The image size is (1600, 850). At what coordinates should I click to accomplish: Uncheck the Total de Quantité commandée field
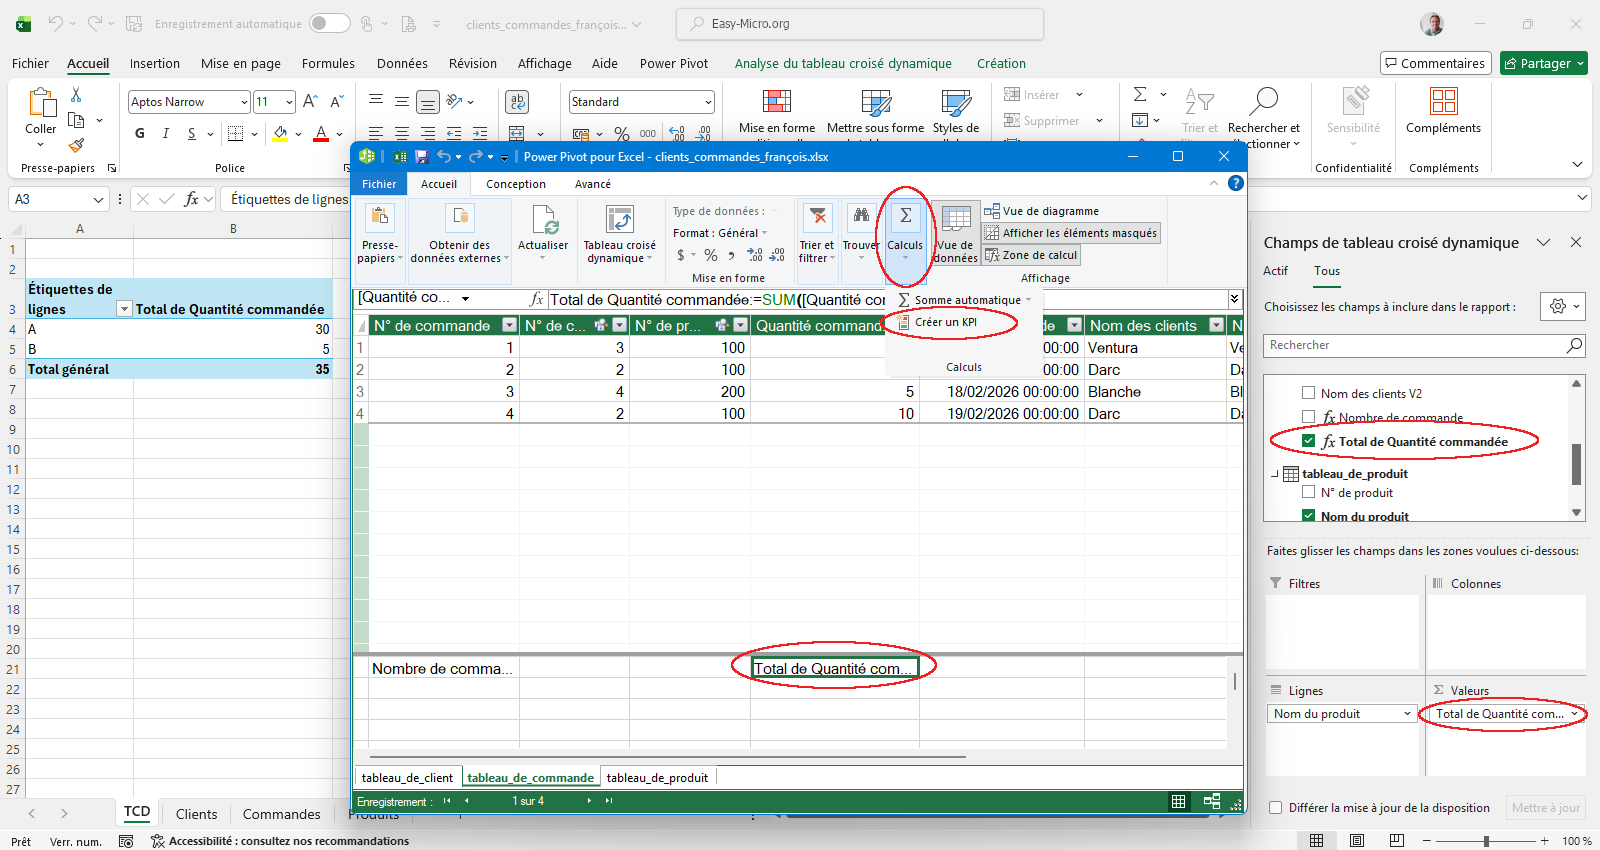tap(1308, 441)
